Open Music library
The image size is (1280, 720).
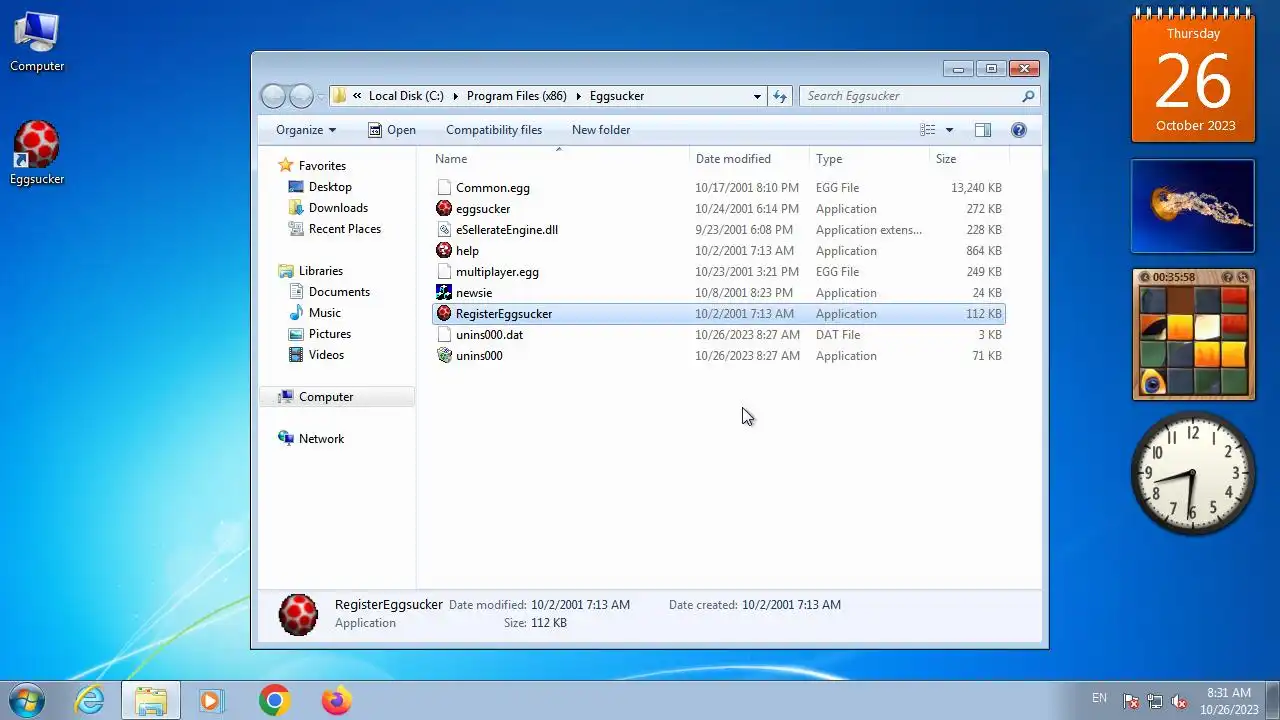[325, 312]
